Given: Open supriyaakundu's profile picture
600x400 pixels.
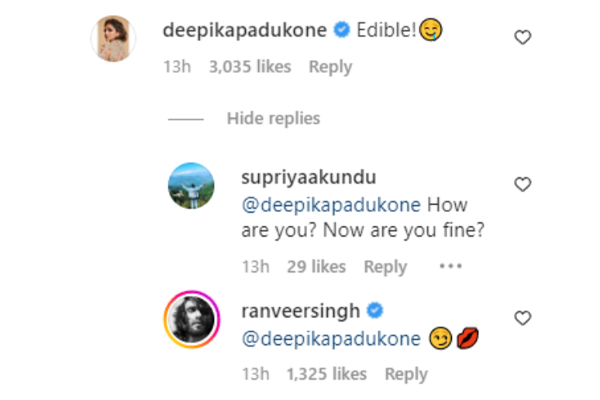Looking at the screenshot, I should pyautogui.click(x=190, y=187).
